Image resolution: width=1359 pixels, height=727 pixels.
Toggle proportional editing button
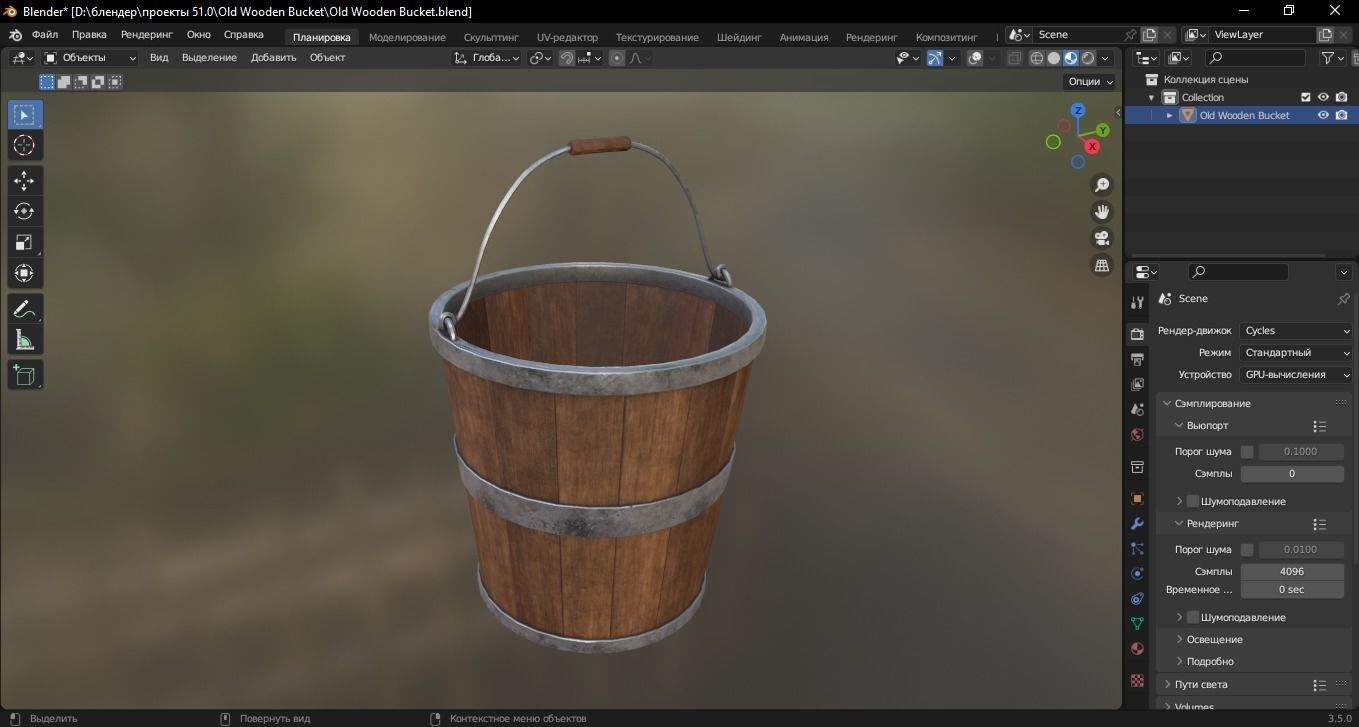tap(617, 58)
